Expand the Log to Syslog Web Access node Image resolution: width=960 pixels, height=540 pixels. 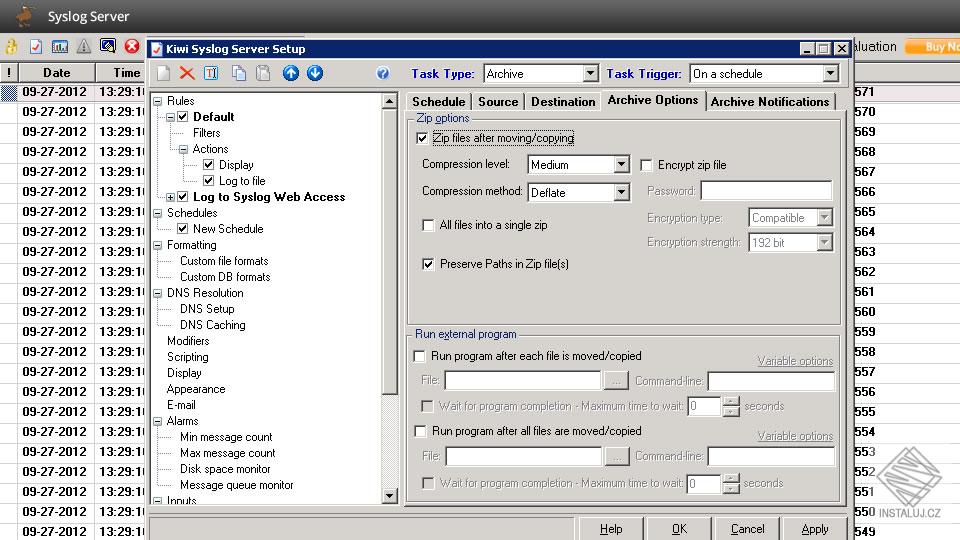click(170, 197)
